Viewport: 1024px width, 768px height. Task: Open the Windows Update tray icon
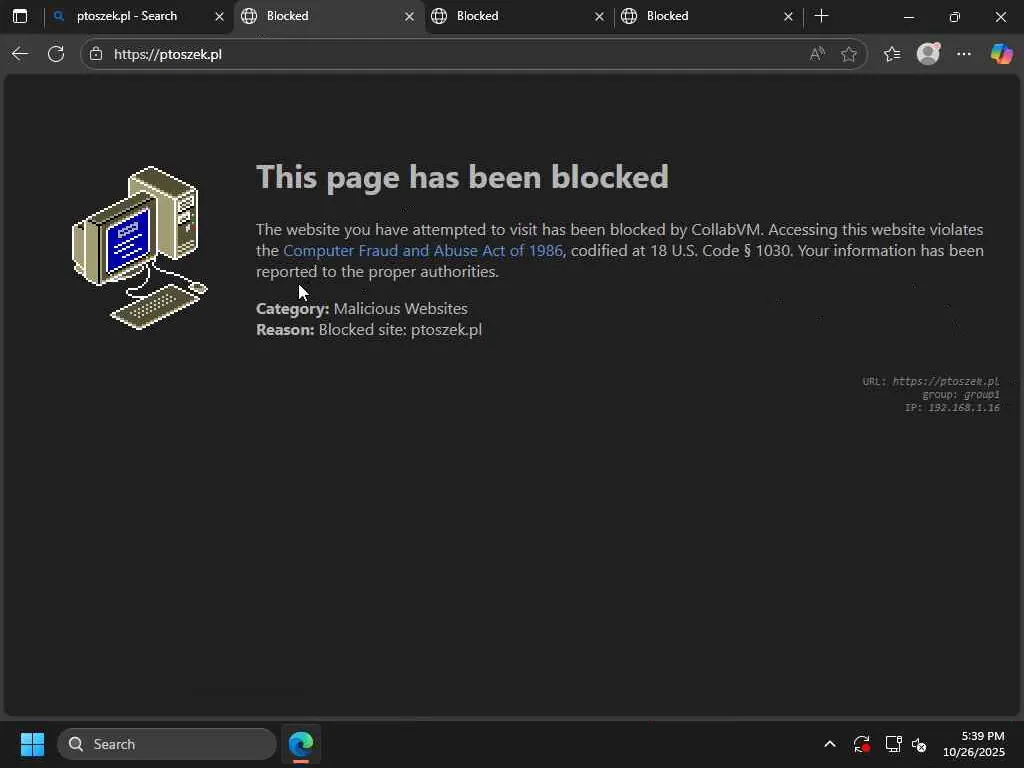tap(861, 744)
